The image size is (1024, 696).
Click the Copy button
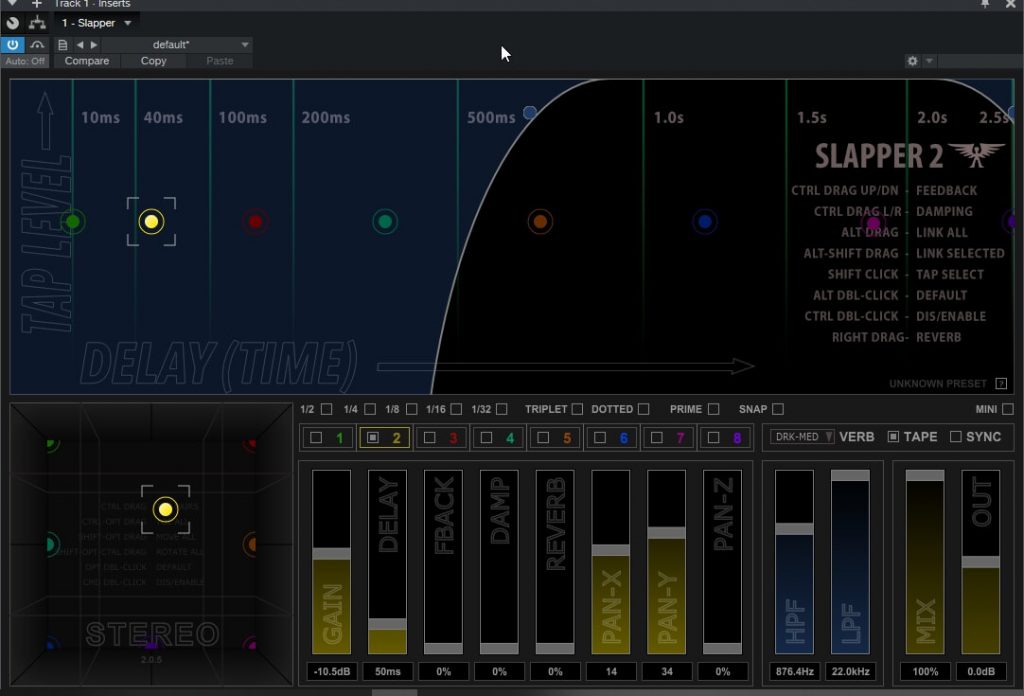coord(153,61)
